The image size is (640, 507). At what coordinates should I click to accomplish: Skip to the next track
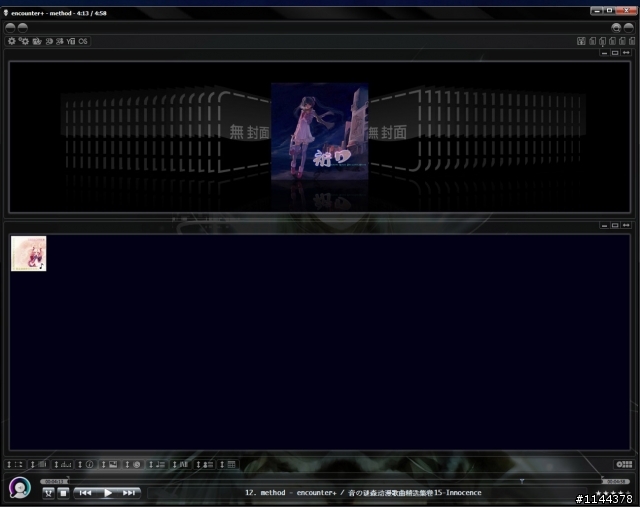pyautogui.click(x=129, y=493)
